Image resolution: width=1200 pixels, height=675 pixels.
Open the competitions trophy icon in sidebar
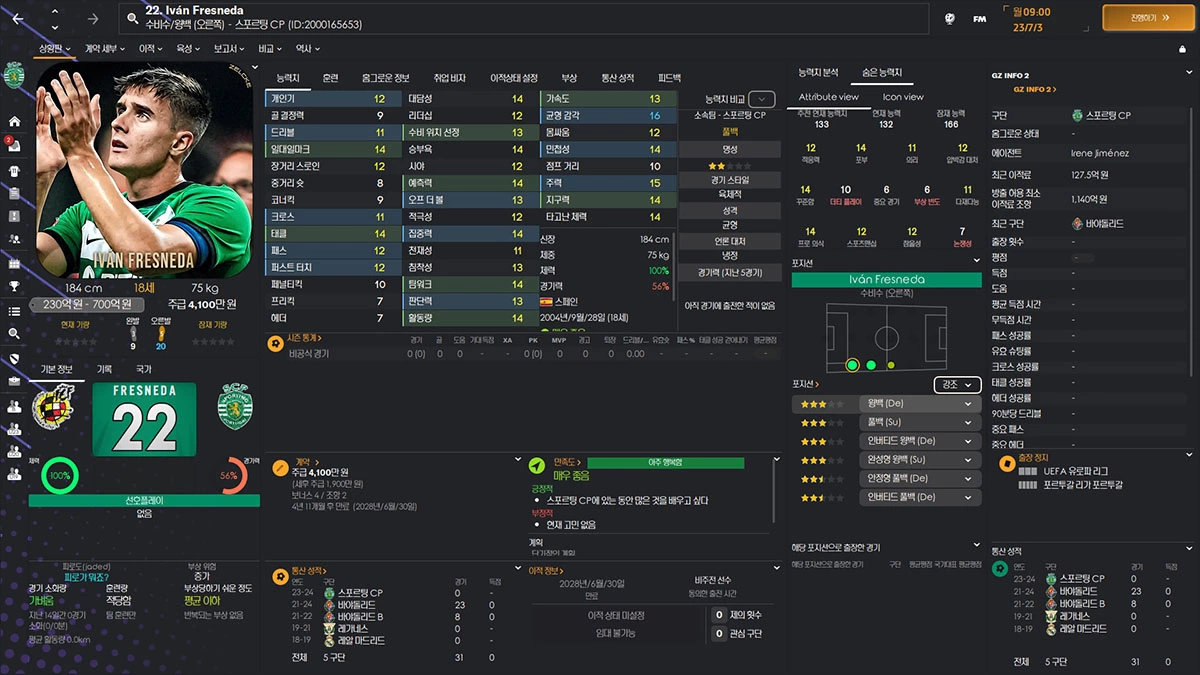[14, 287]
